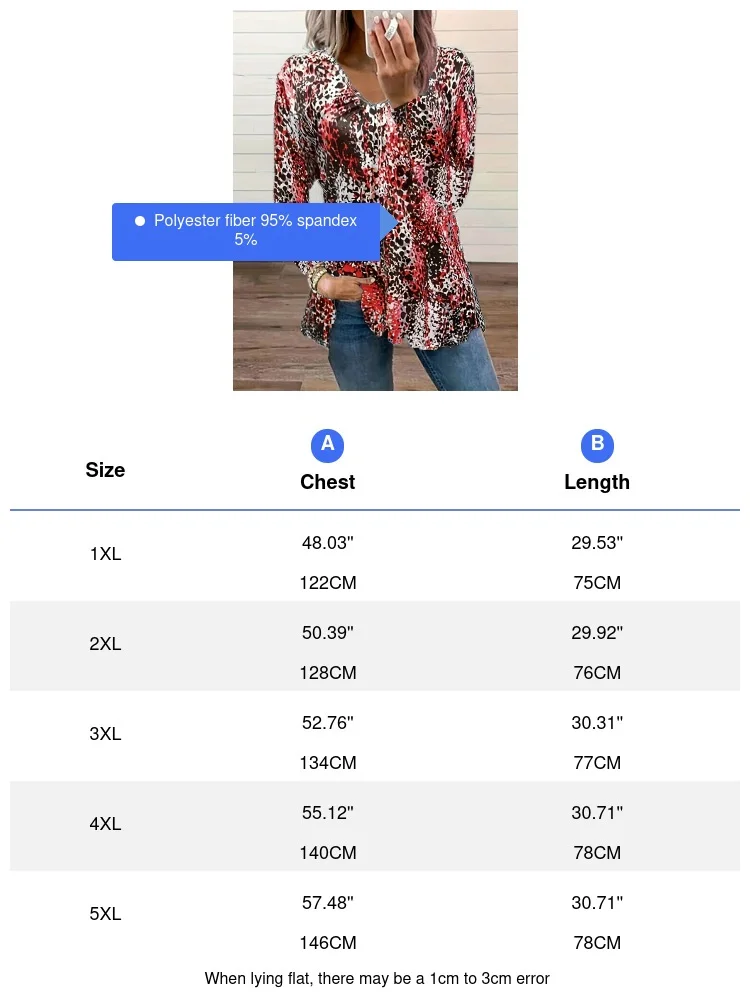Screen dimensions: 750x1000
Task: Click the 5XL size row label
Action: click(105, 914)
